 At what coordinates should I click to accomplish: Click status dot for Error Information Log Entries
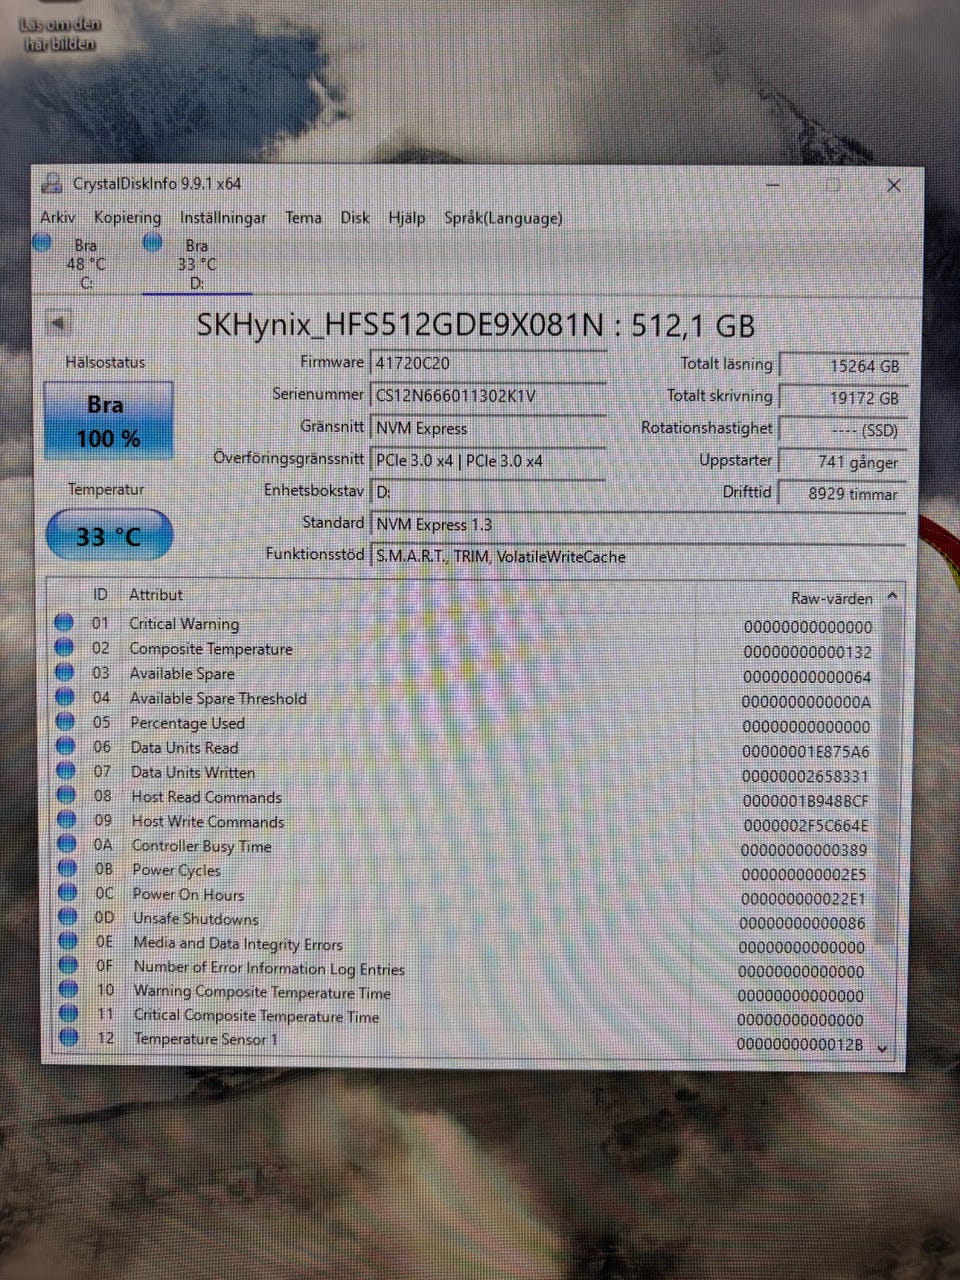[x=68, y=966]
